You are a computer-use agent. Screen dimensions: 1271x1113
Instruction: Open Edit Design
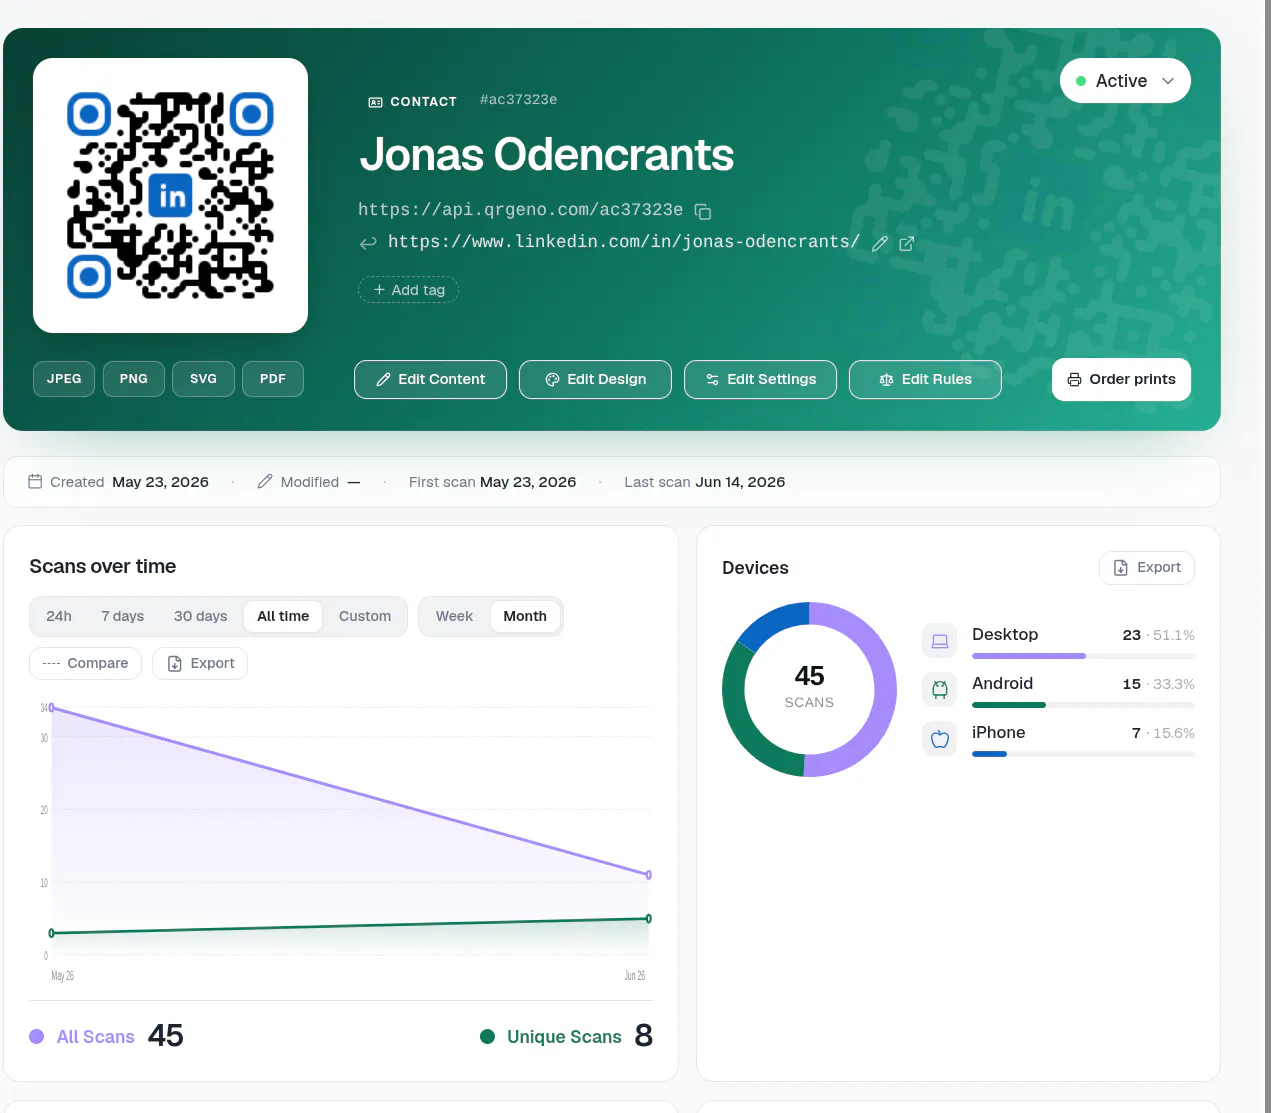point(595,379)
